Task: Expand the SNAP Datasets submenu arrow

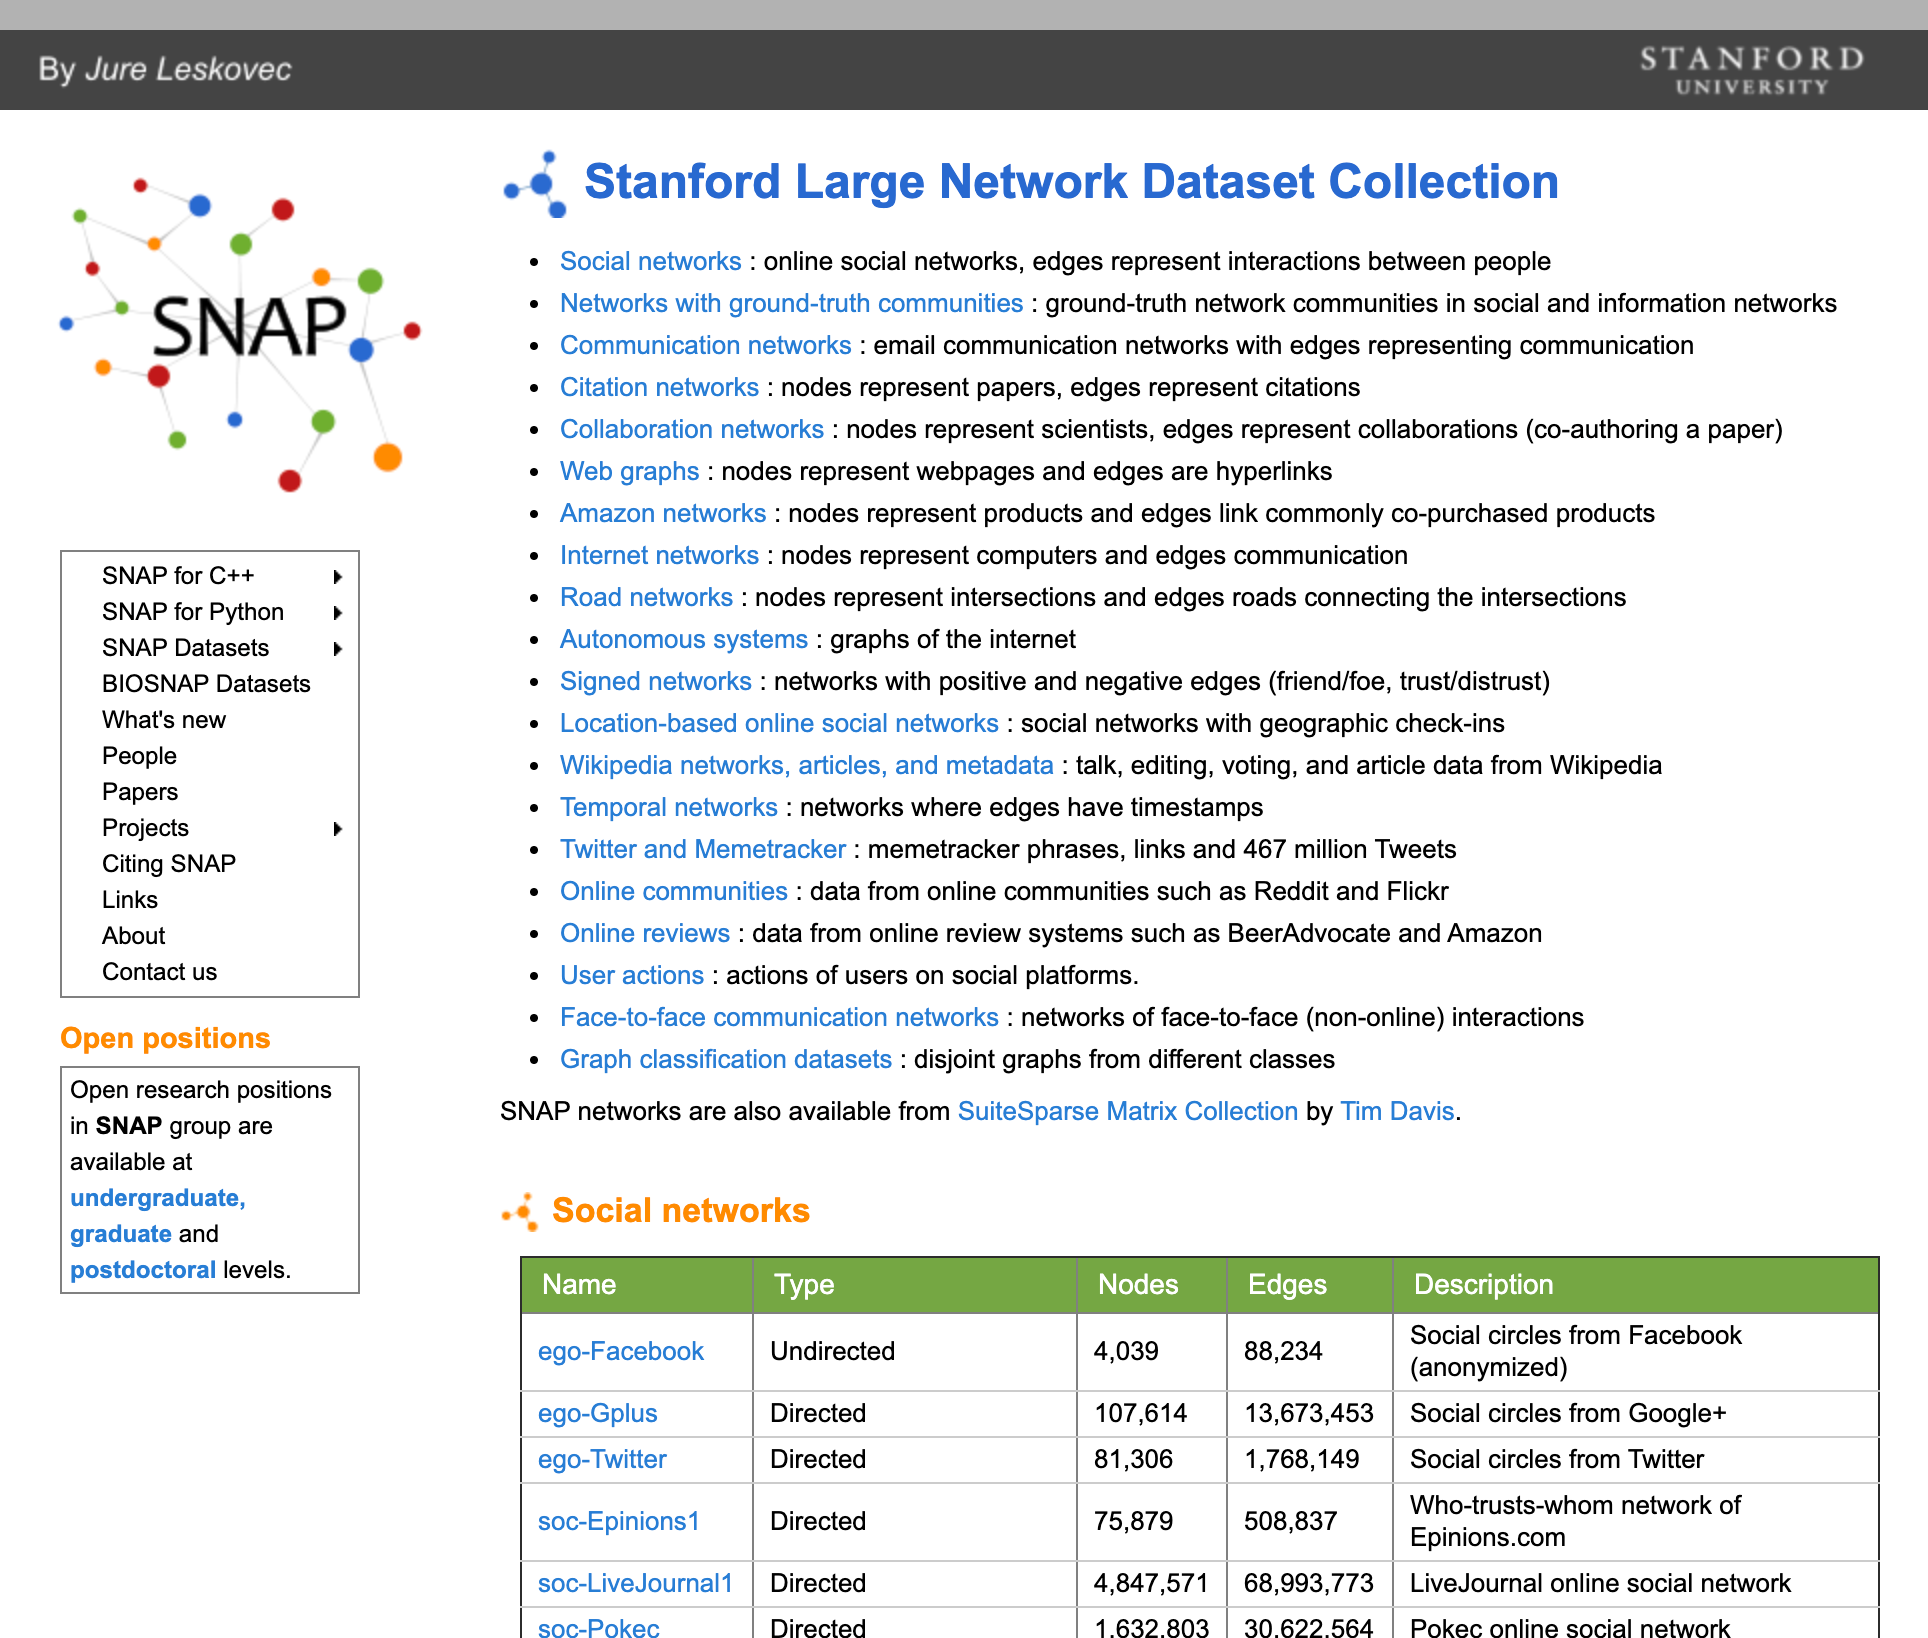Action: point(338,649)
